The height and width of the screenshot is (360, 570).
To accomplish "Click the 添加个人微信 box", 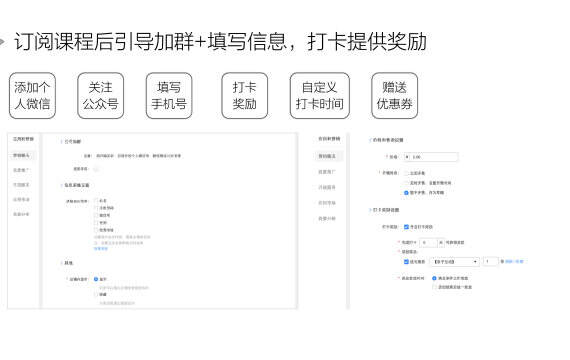I will coord(32,96).
